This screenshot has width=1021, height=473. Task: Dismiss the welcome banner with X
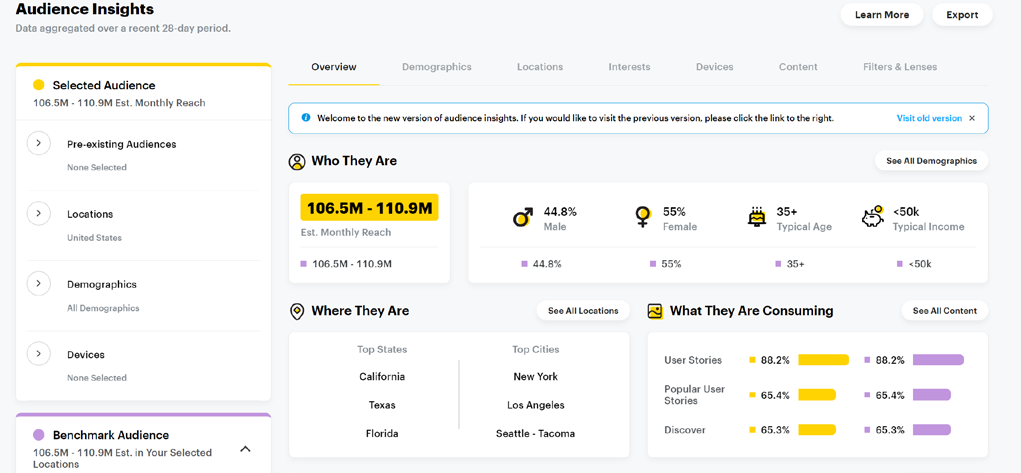click(x=972, y=118)
